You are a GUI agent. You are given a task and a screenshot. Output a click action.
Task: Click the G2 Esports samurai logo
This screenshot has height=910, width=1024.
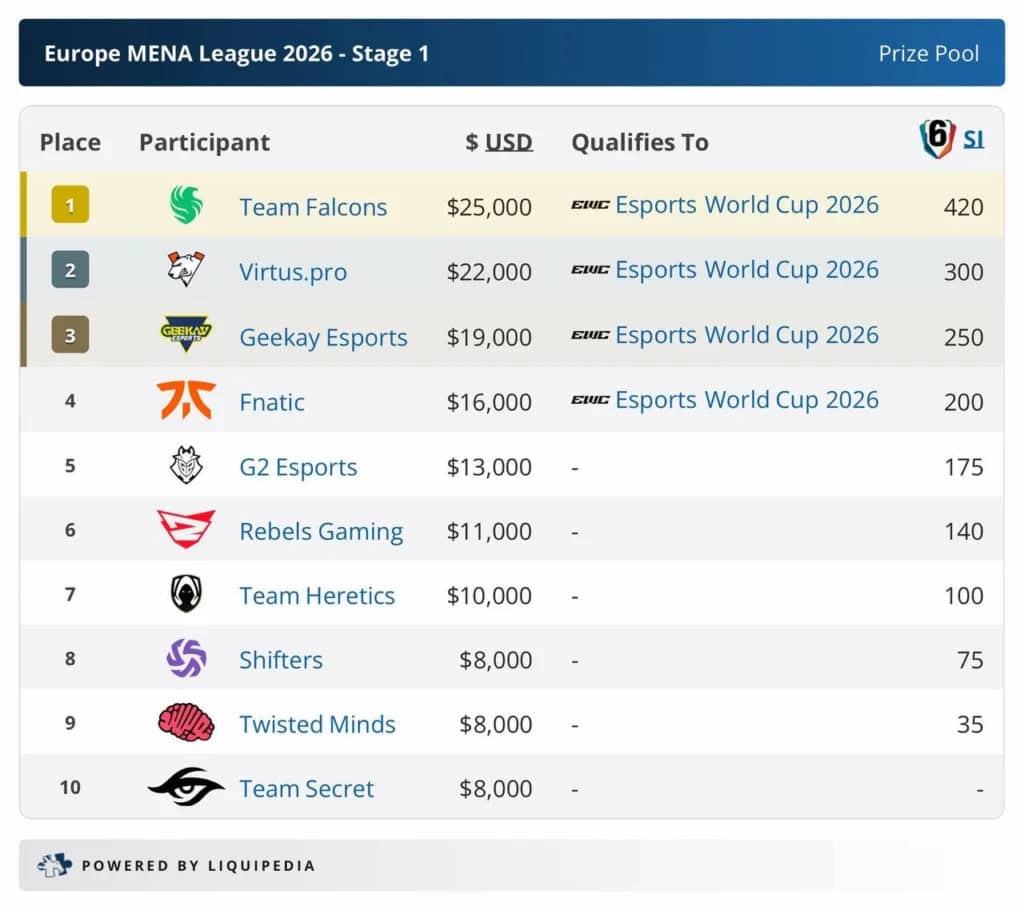186,464
